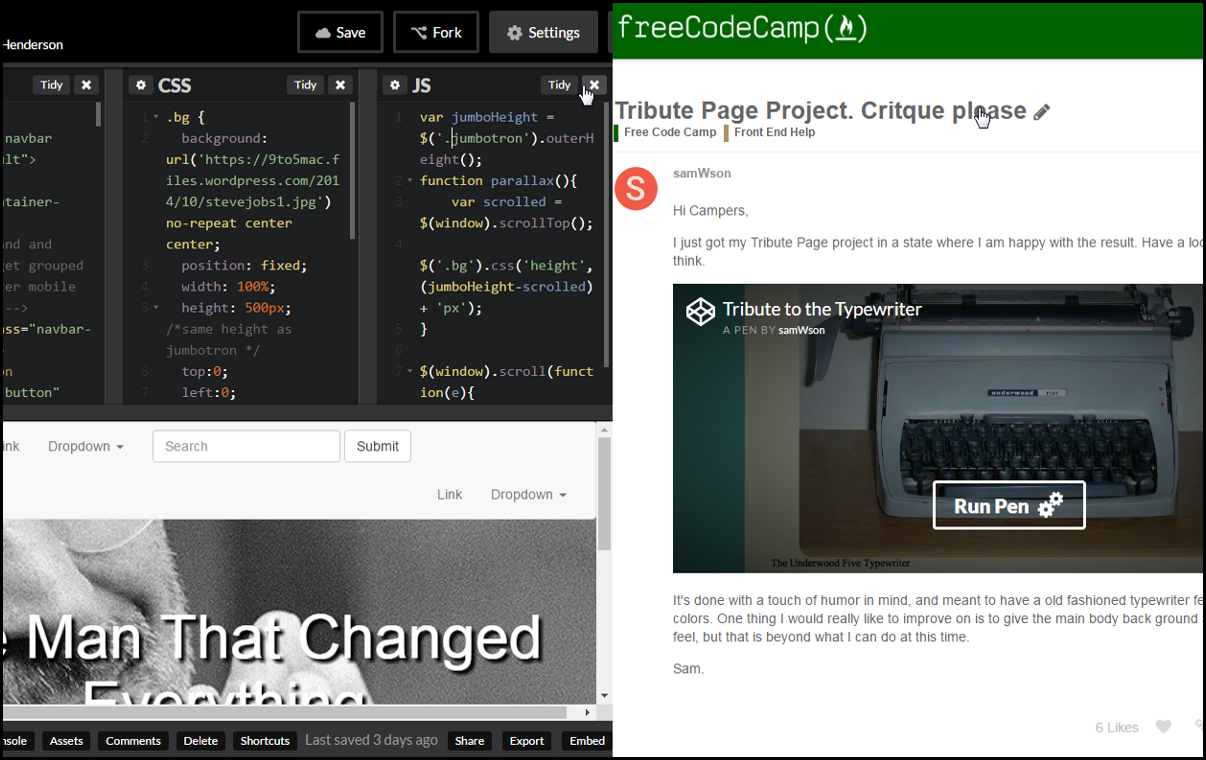Open CodePen Settings
This screenshot has width=1206, height=760.
click(543, 32)
